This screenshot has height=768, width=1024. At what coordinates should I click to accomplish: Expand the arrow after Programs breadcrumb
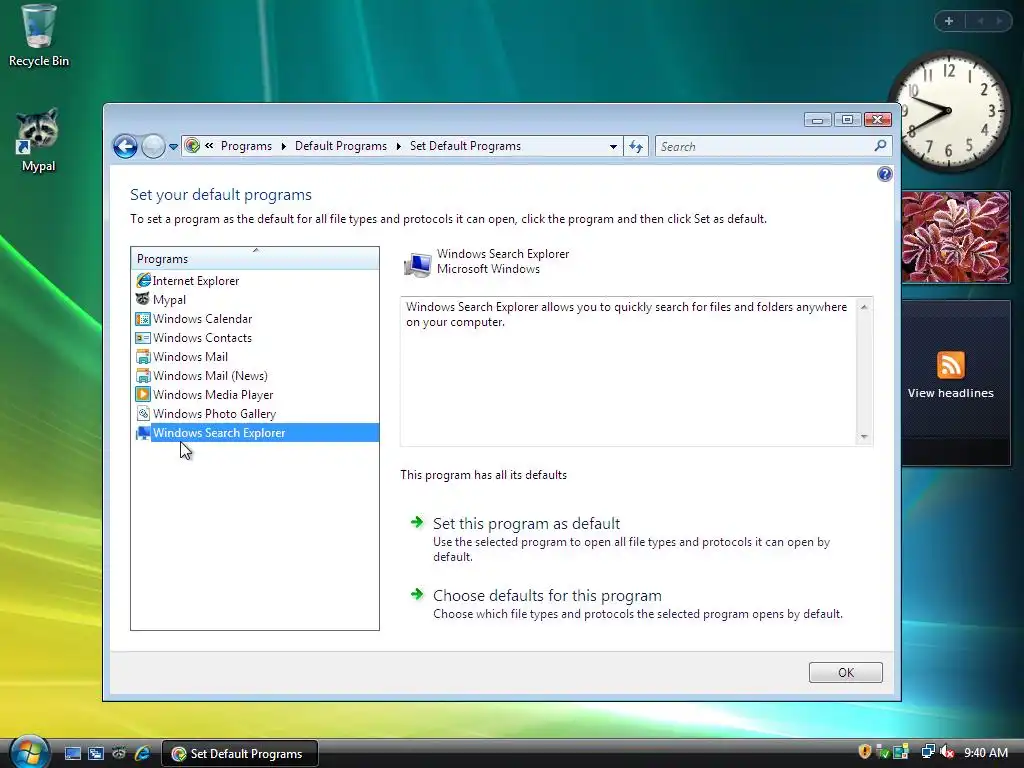[x=283, y=146]
